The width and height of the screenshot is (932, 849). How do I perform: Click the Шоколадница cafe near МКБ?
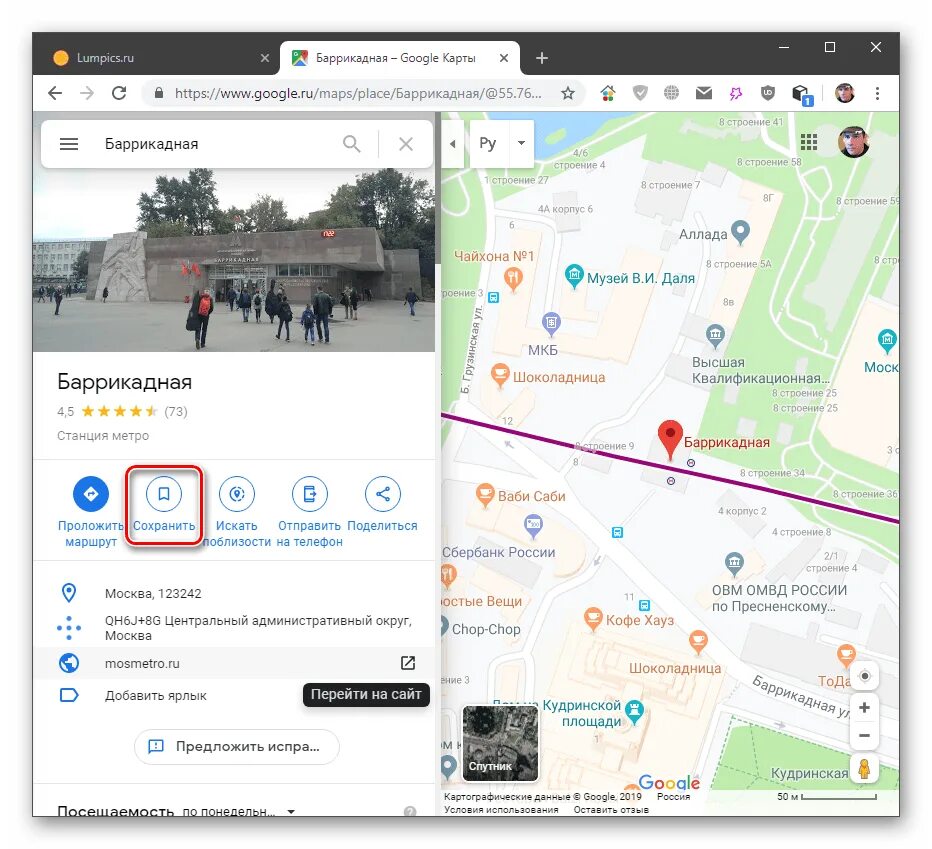pos(500,375)
